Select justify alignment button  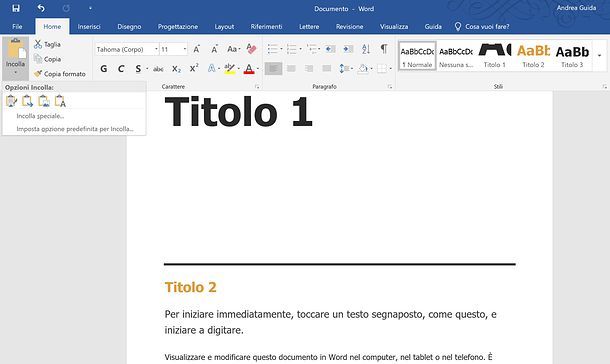tap(327, 69)
